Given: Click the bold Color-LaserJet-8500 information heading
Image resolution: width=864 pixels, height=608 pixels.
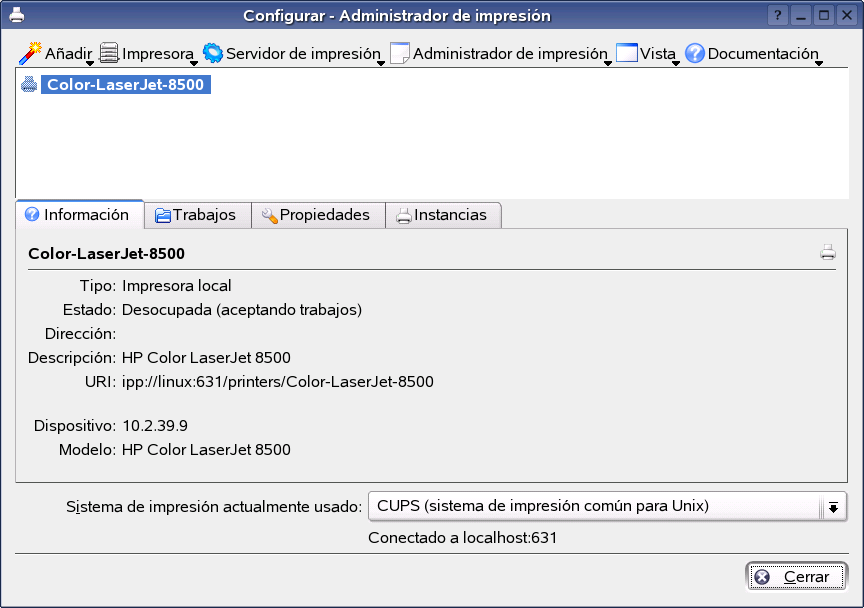Looking at the screenshot, I should 106,254.
